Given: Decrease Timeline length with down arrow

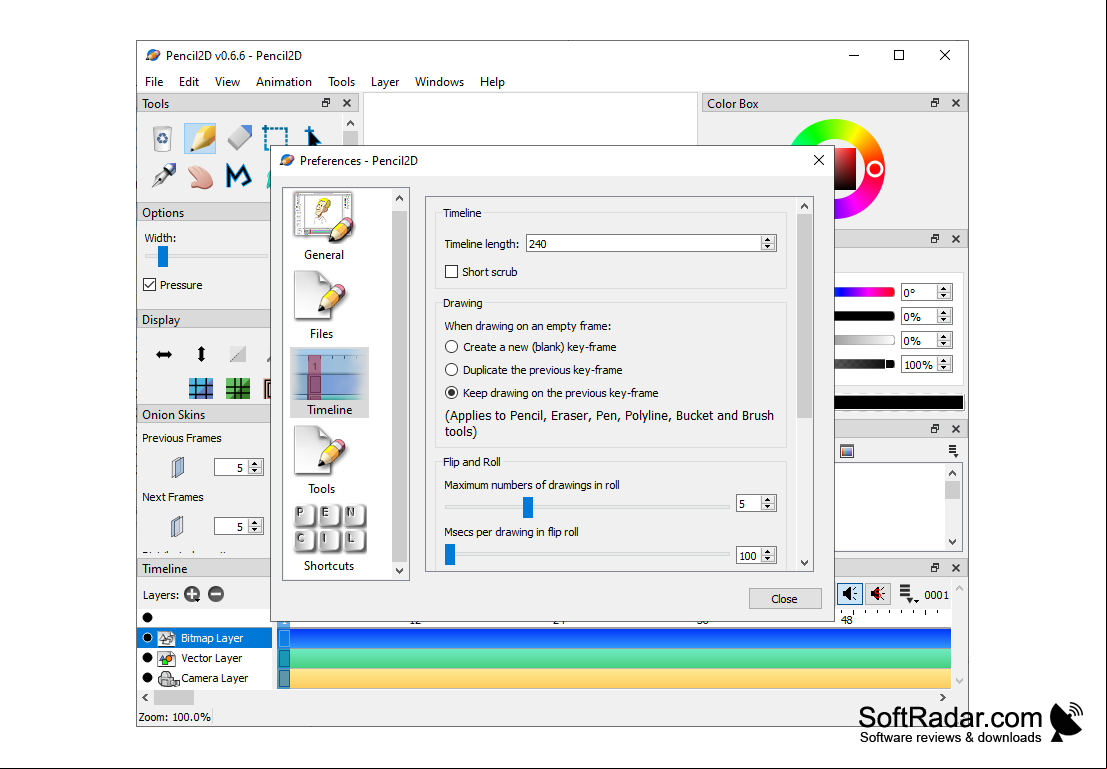Looking at the screenshot, I should click(768, 247).
